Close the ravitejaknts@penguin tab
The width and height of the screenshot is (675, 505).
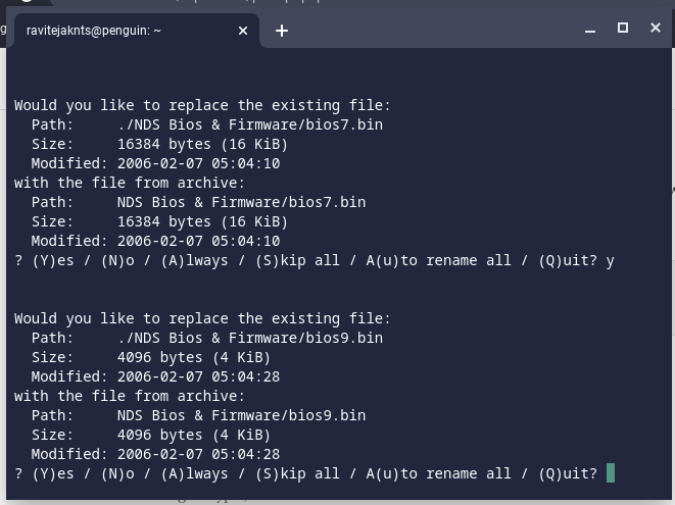pos(243,31)
